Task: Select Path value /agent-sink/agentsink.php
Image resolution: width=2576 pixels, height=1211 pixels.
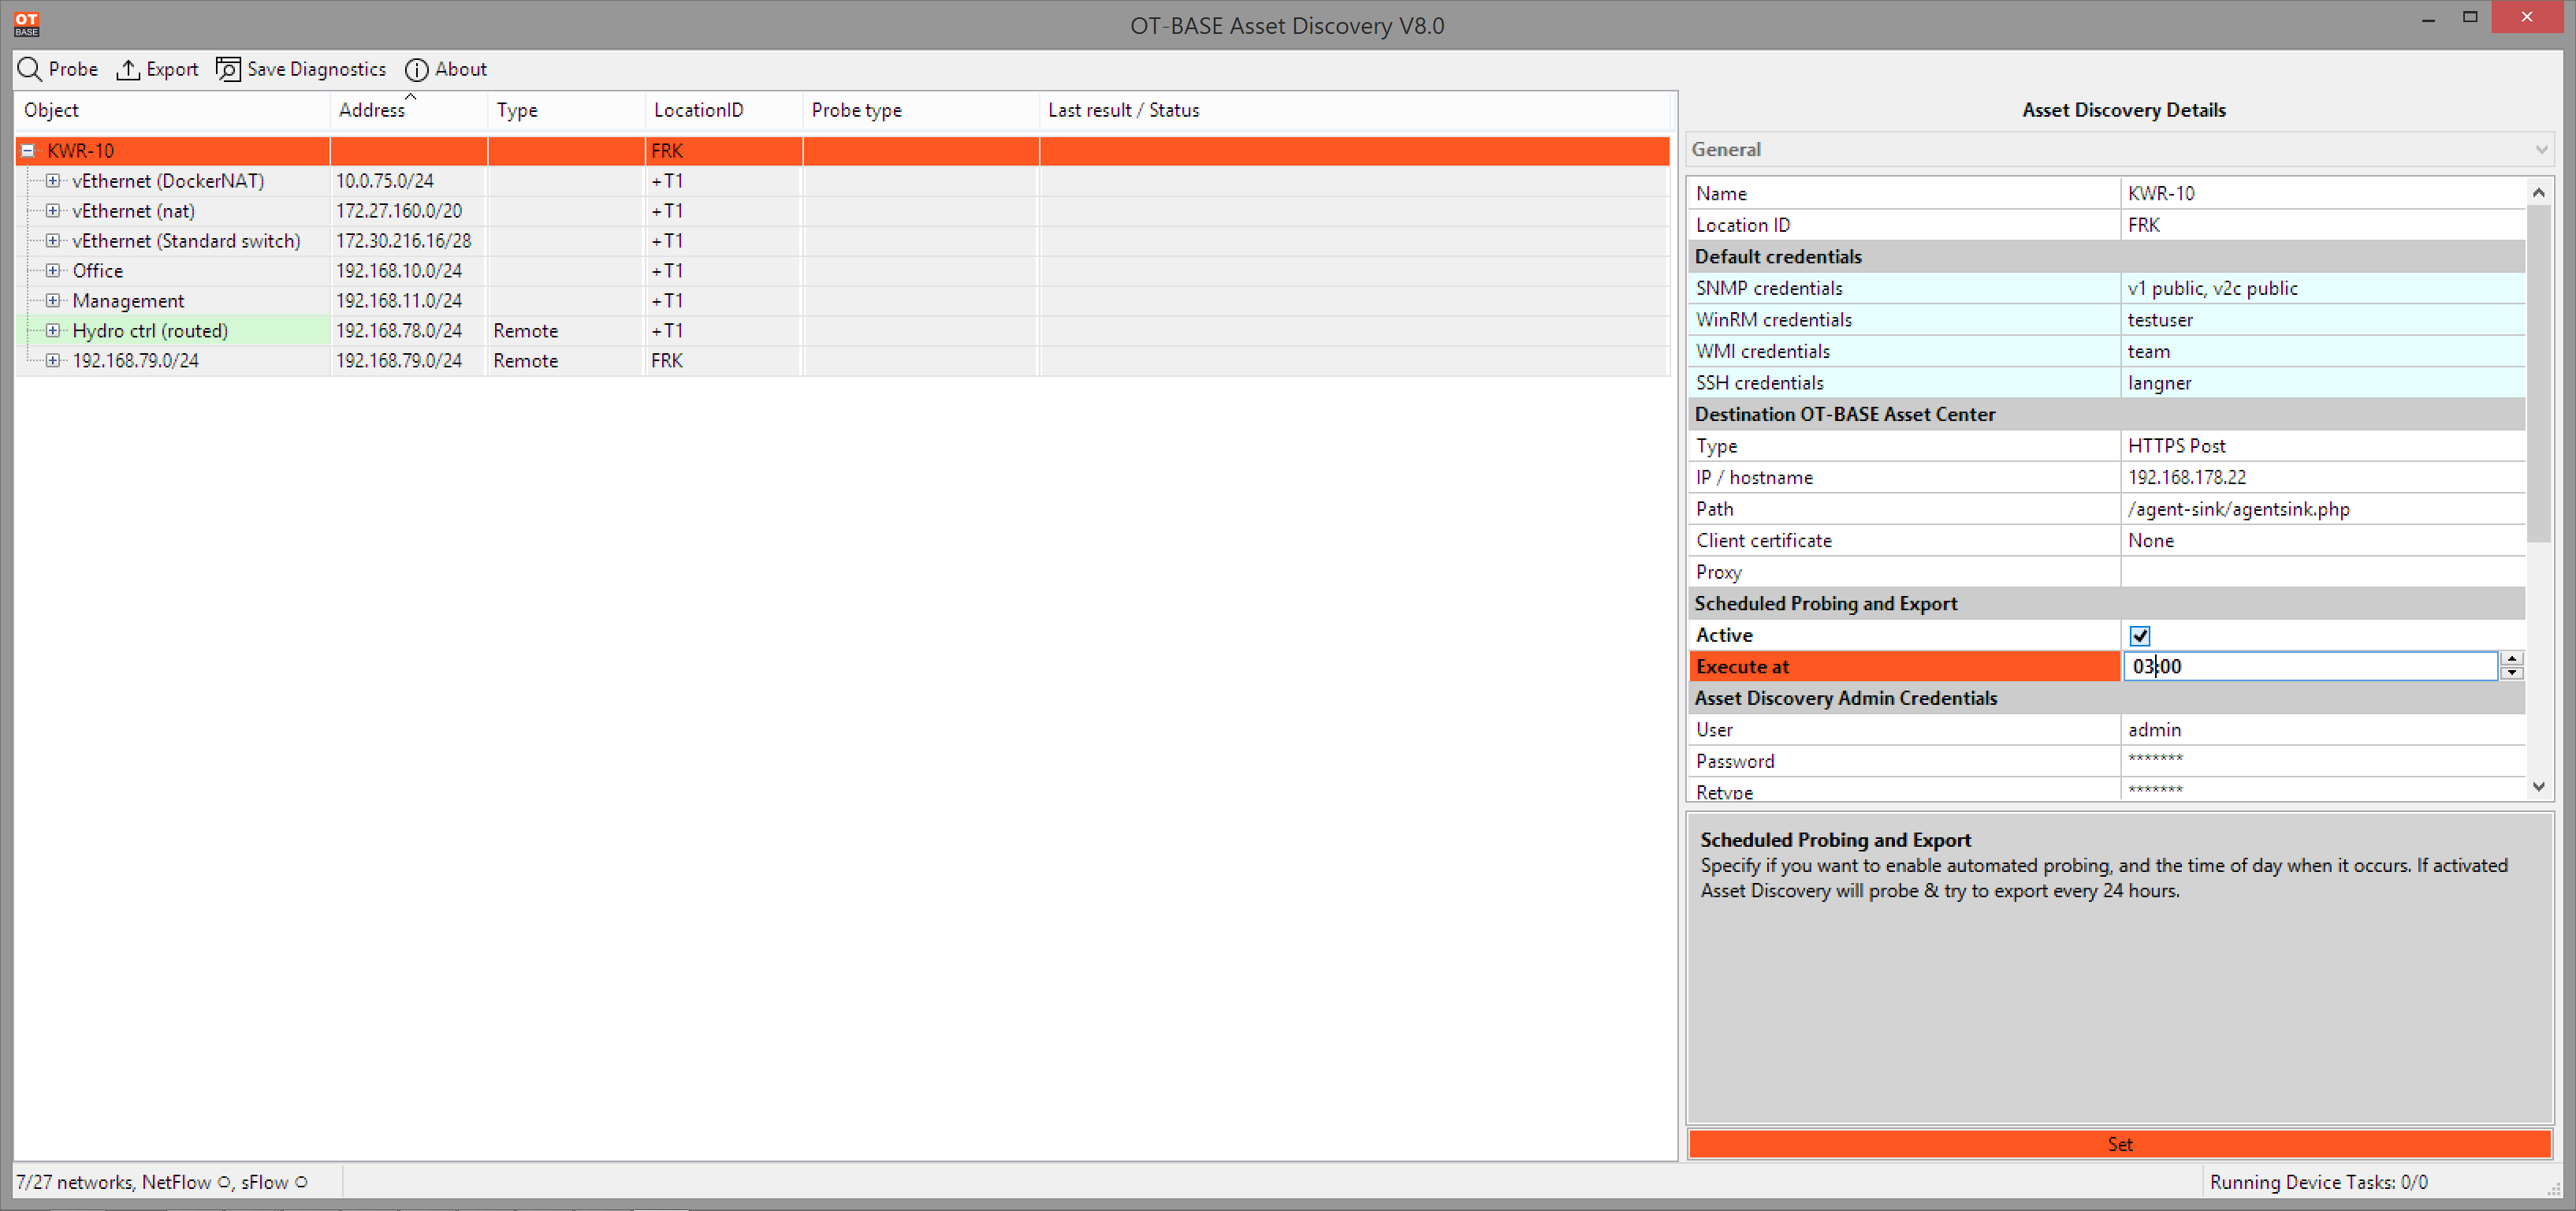Action: tap(2238, 509)
